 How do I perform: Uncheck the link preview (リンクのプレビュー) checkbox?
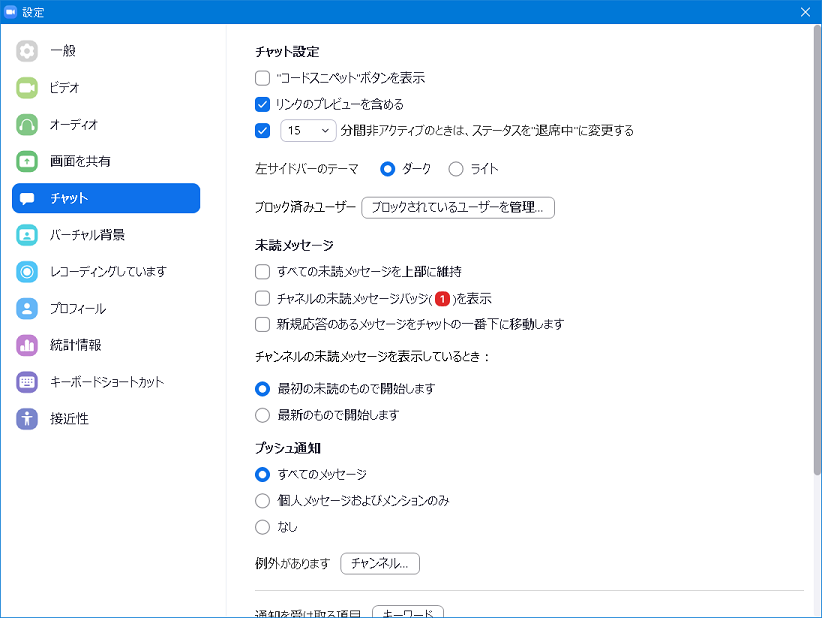click(x=263, y=104)
